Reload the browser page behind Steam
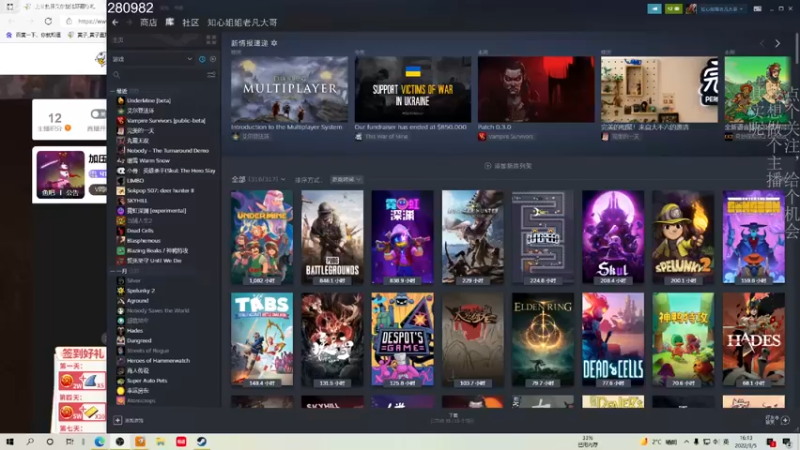Screen dimensions: 800x450 pos(48,21)
